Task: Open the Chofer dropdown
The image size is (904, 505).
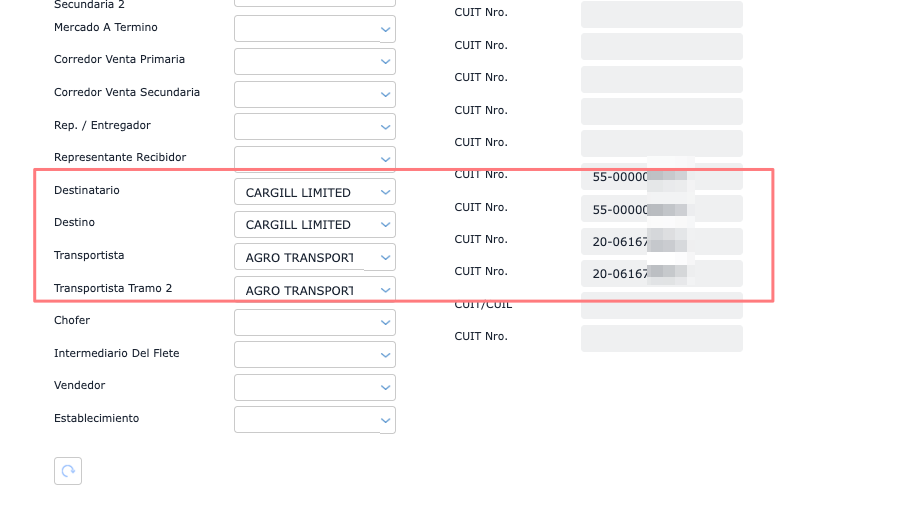Action: point(314,322)
